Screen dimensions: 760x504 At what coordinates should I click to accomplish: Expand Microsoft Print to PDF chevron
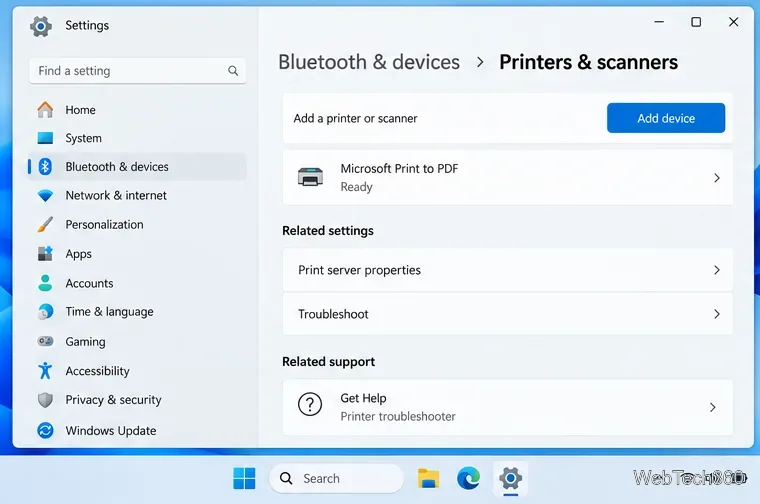[x=717, y=178]
